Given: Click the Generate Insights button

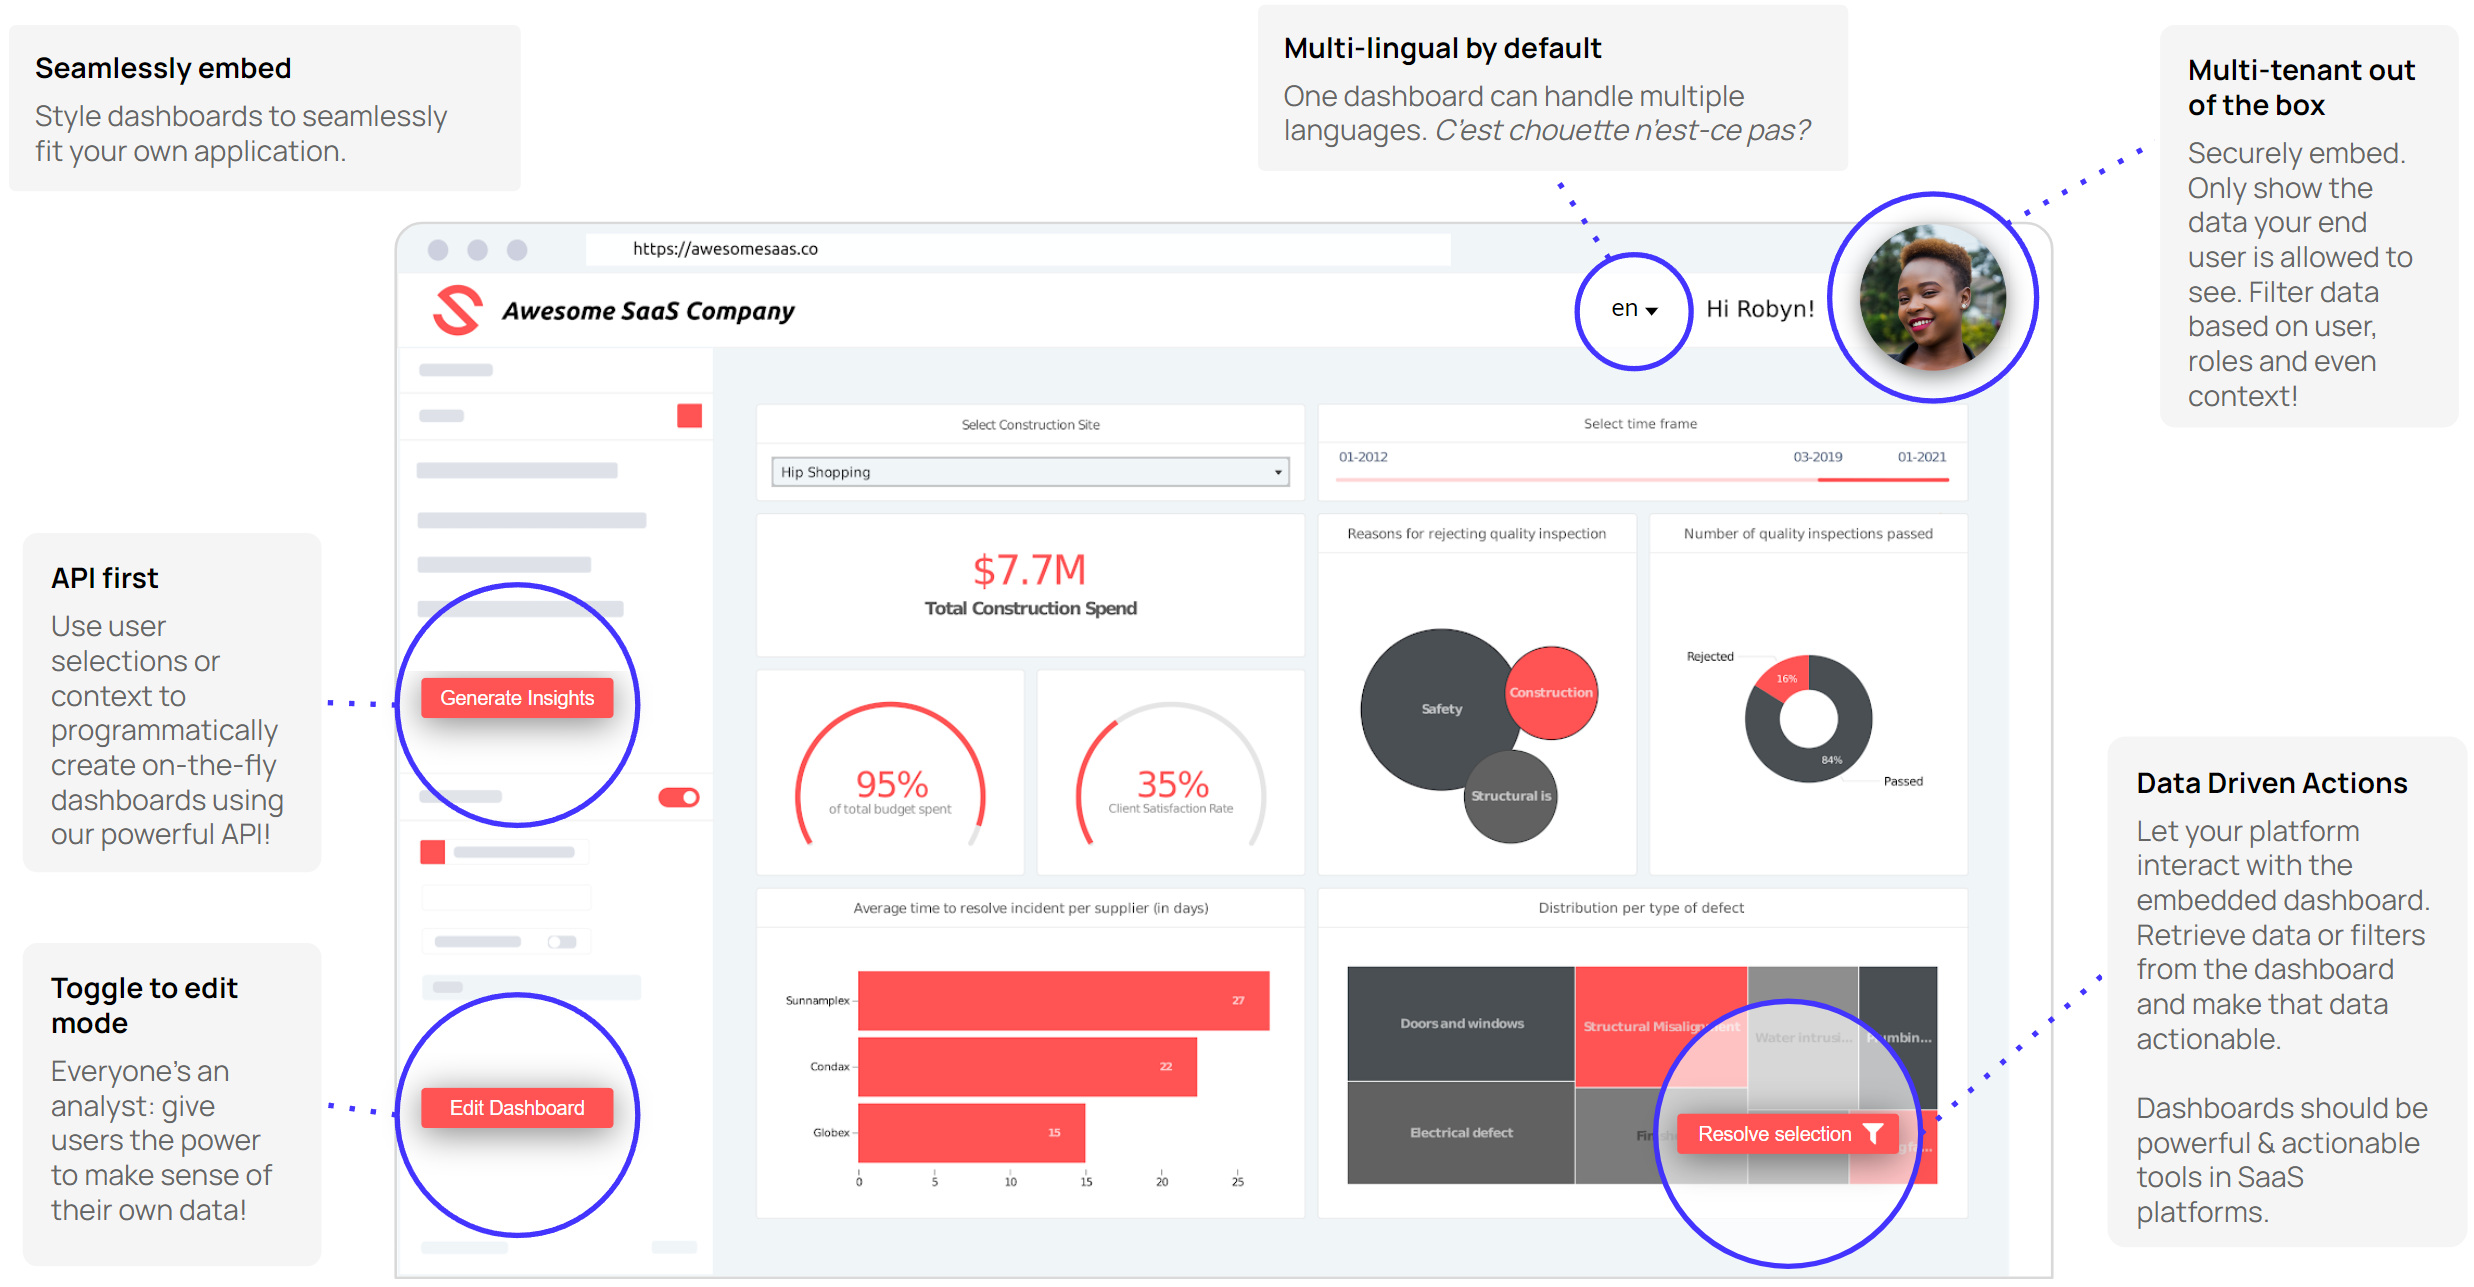Looking at the screenshot, I should click(x=517, y=698).
